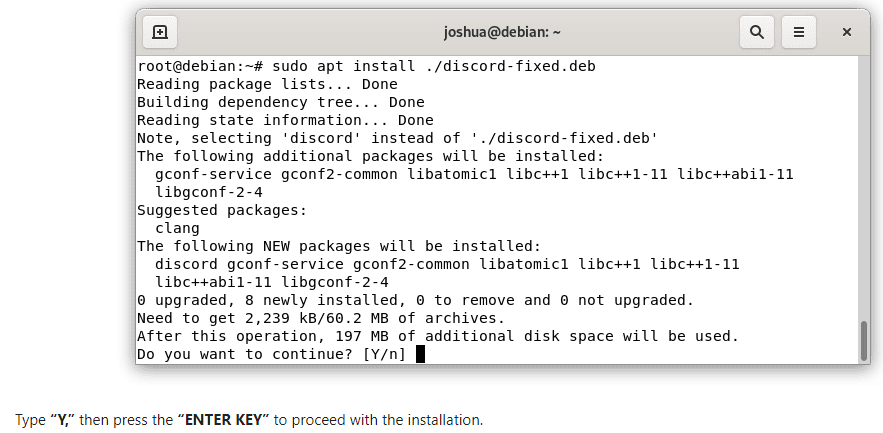Click the [Y/n] confirmation prompt
The height and width of the screenshot is (433, 883).
pos(385,354)
